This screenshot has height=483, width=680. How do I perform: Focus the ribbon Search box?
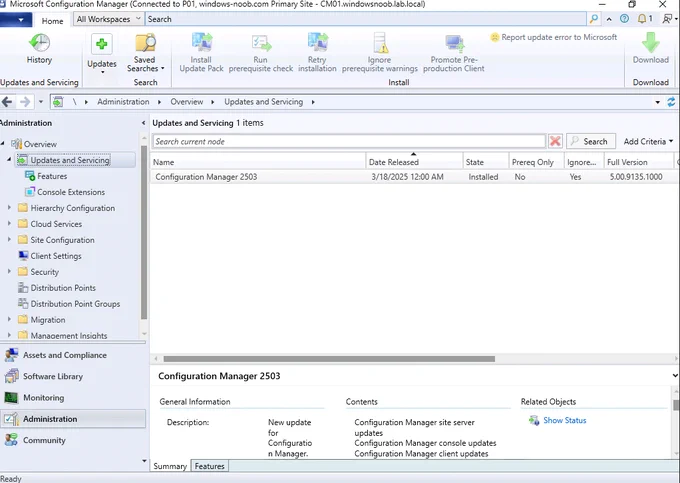(366, 19)
